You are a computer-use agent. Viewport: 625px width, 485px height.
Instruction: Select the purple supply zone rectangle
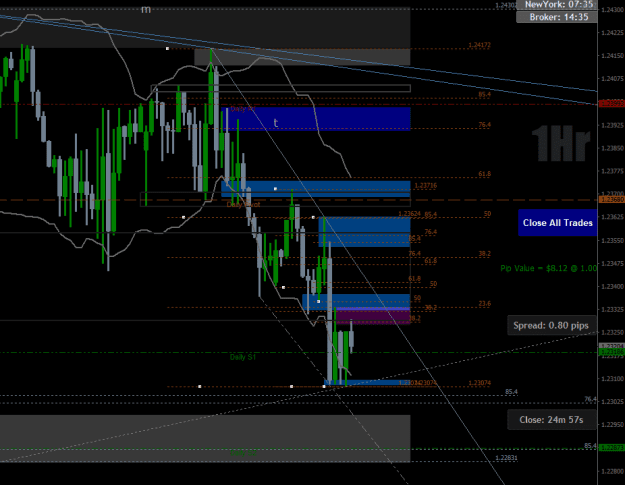[373, 317]
